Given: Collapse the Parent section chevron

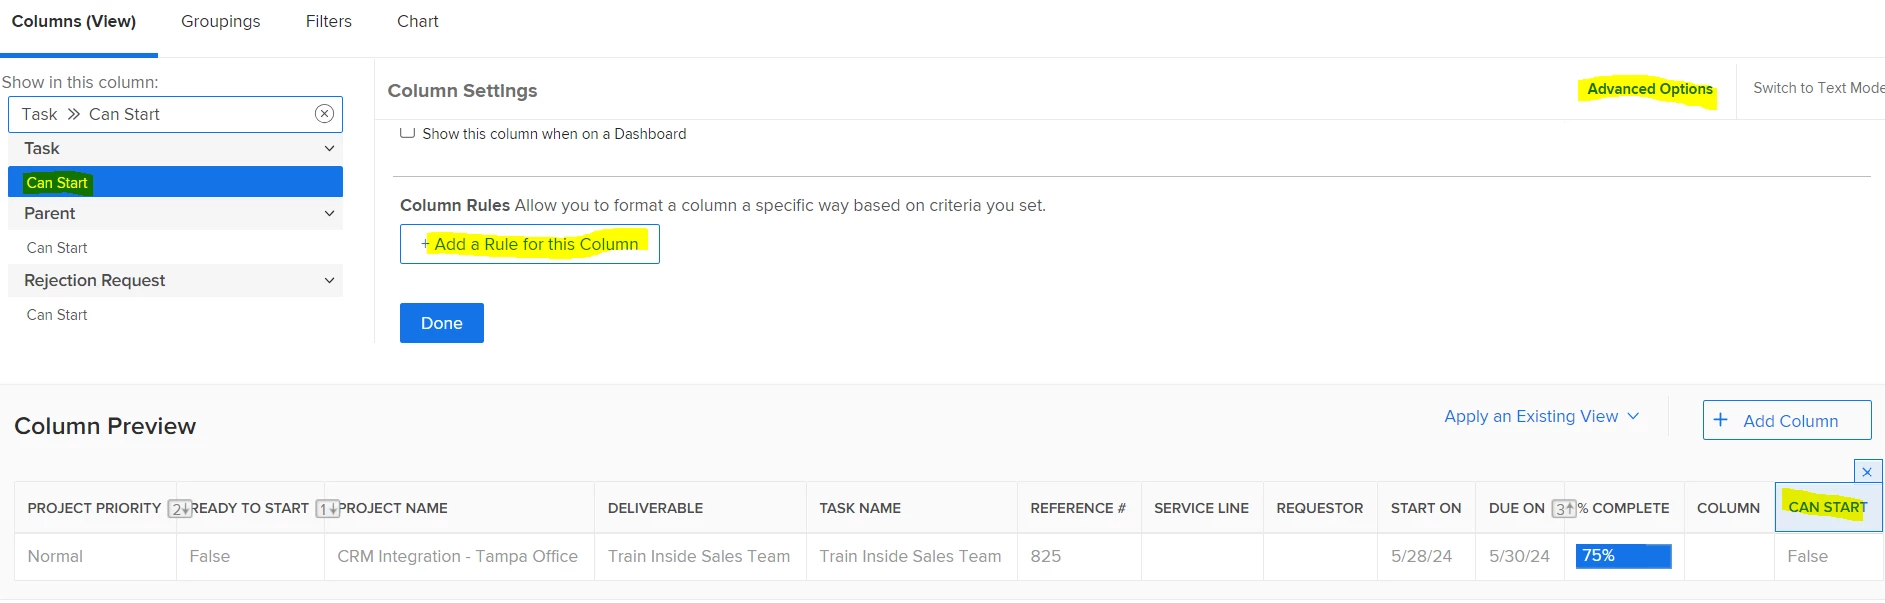Looking at the screenshot, I should (329, 213).
